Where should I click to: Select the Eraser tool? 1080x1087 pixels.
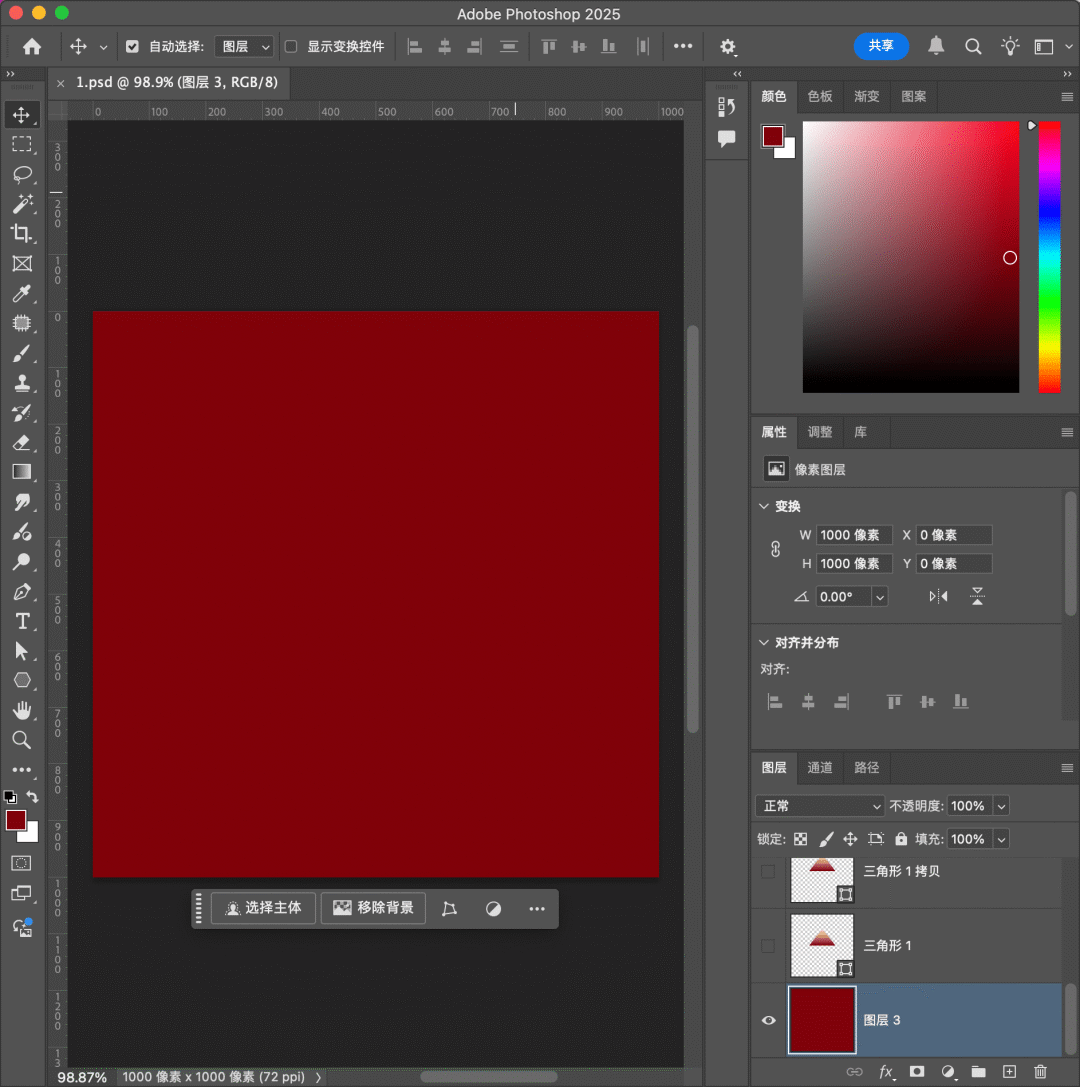22,442
